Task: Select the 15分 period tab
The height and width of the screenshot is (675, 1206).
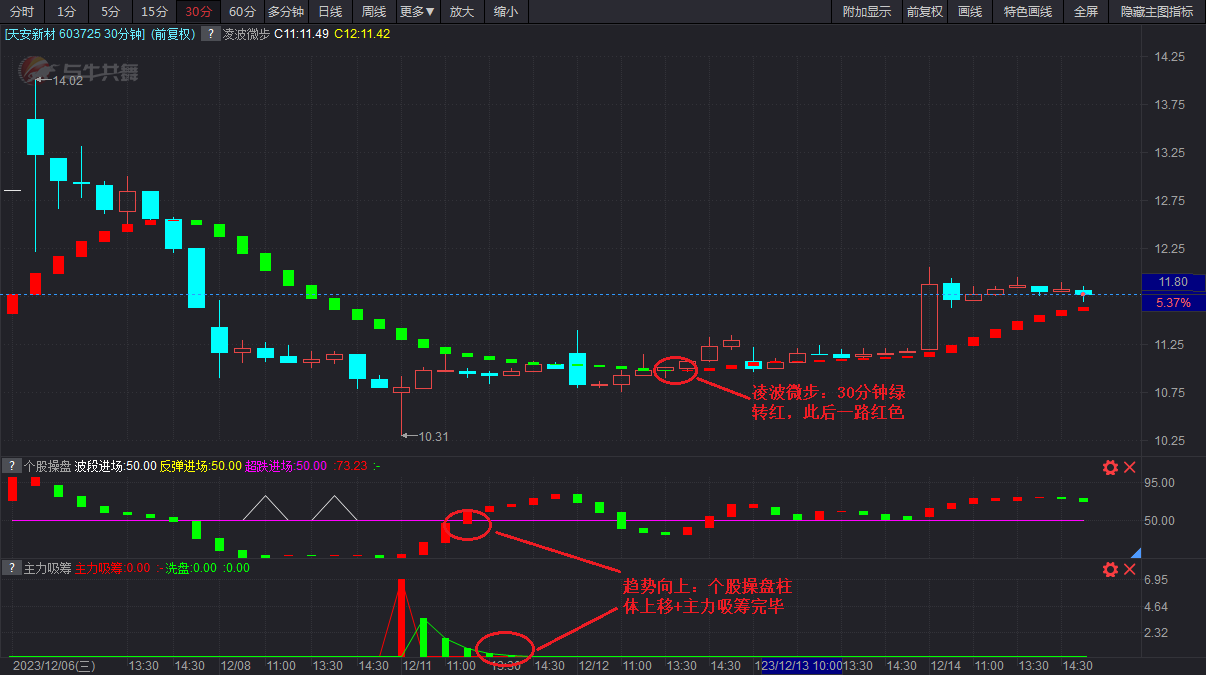Action: pyautogui.click(x=154, y=12)
